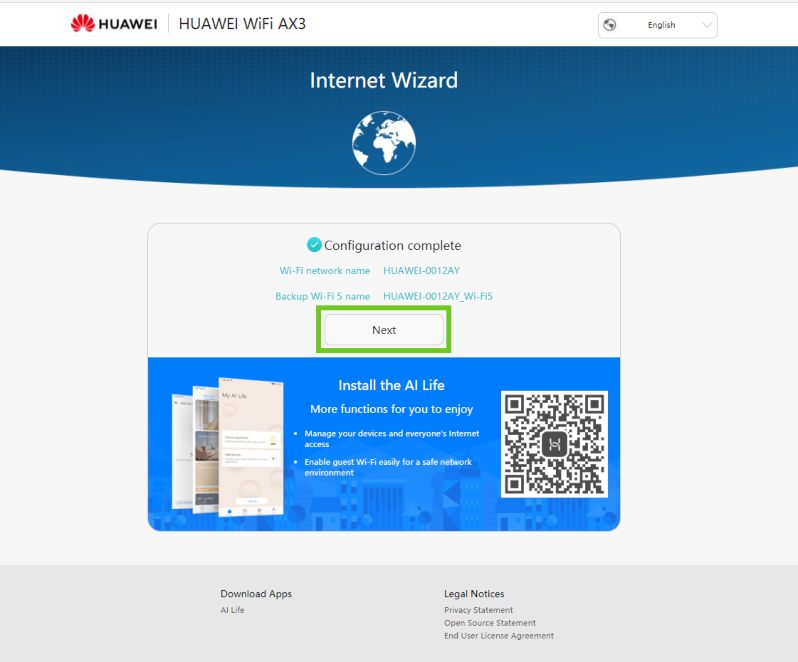Select the HUAWEI-0012AY network name text
This screenshot has height=662, width=798.
point(421,271)
